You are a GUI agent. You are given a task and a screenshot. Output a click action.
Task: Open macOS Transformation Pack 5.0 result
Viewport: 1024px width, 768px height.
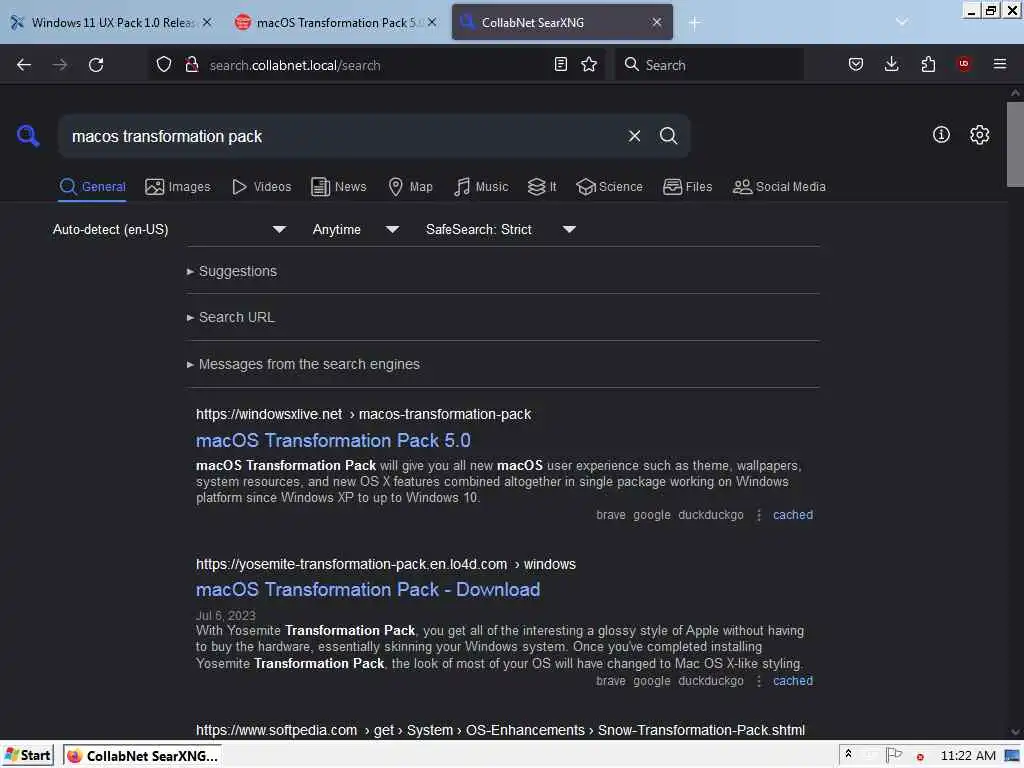point(333,440)
